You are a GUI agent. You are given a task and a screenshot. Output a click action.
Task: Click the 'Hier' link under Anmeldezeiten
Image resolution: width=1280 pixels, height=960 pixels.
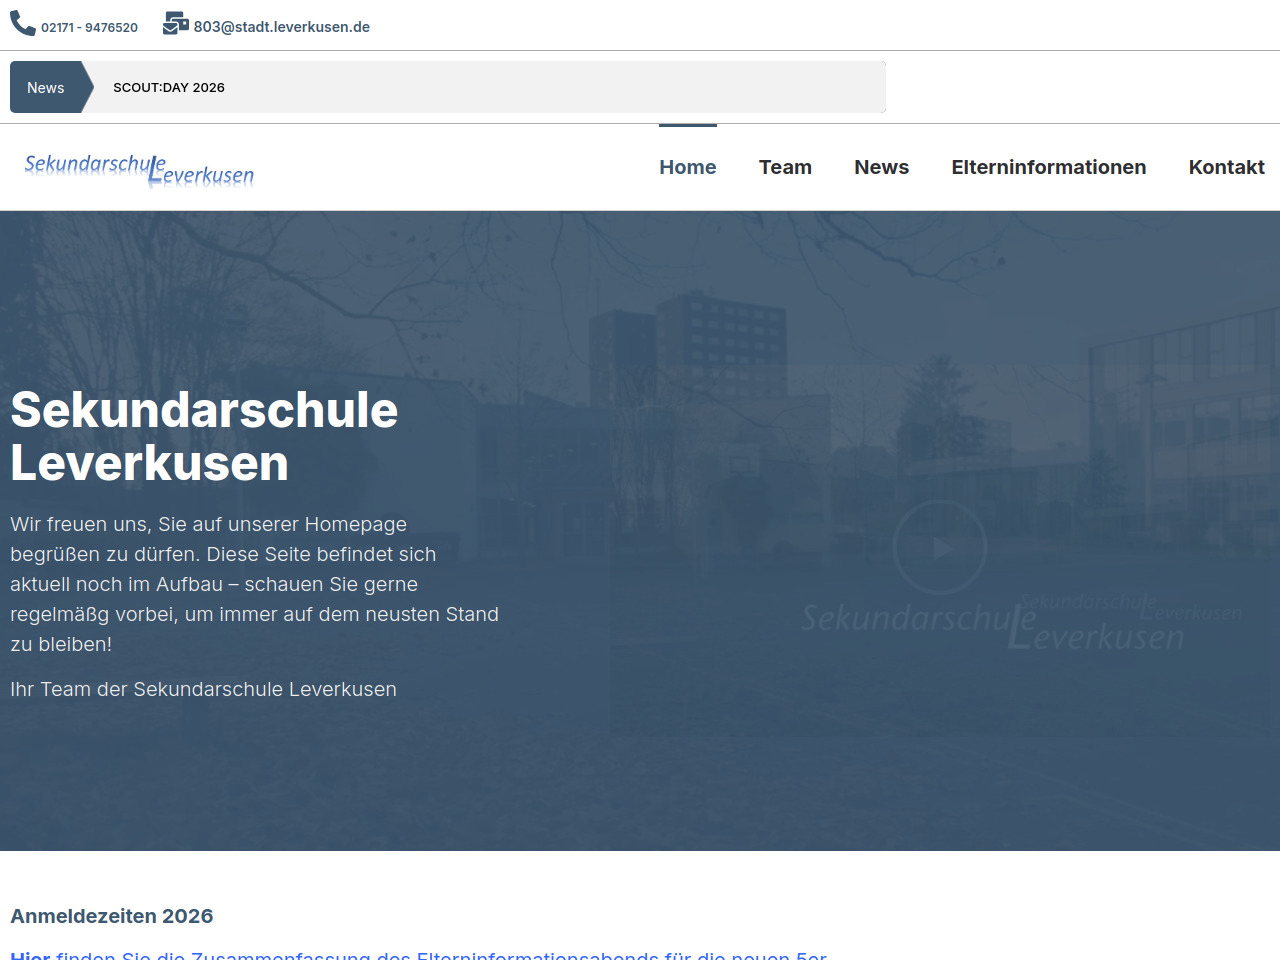click(30, 955)
